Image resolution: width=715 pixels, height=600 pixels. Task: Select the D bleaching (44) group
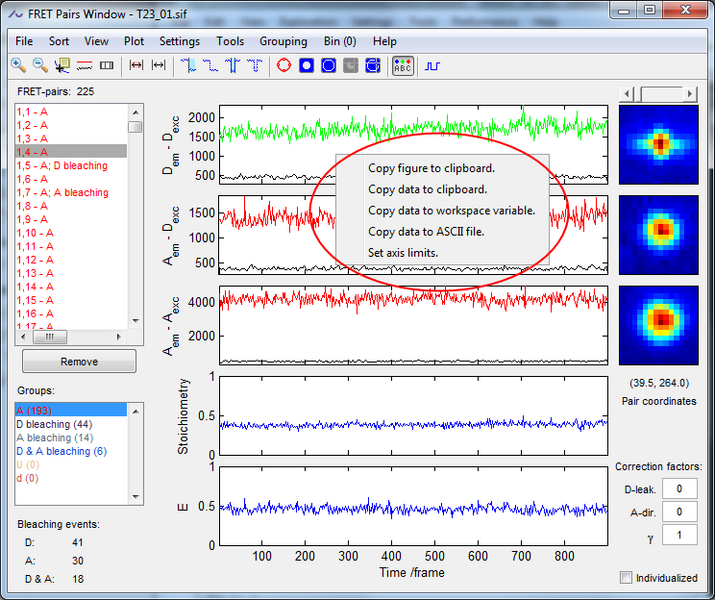[x=55, y=424]
